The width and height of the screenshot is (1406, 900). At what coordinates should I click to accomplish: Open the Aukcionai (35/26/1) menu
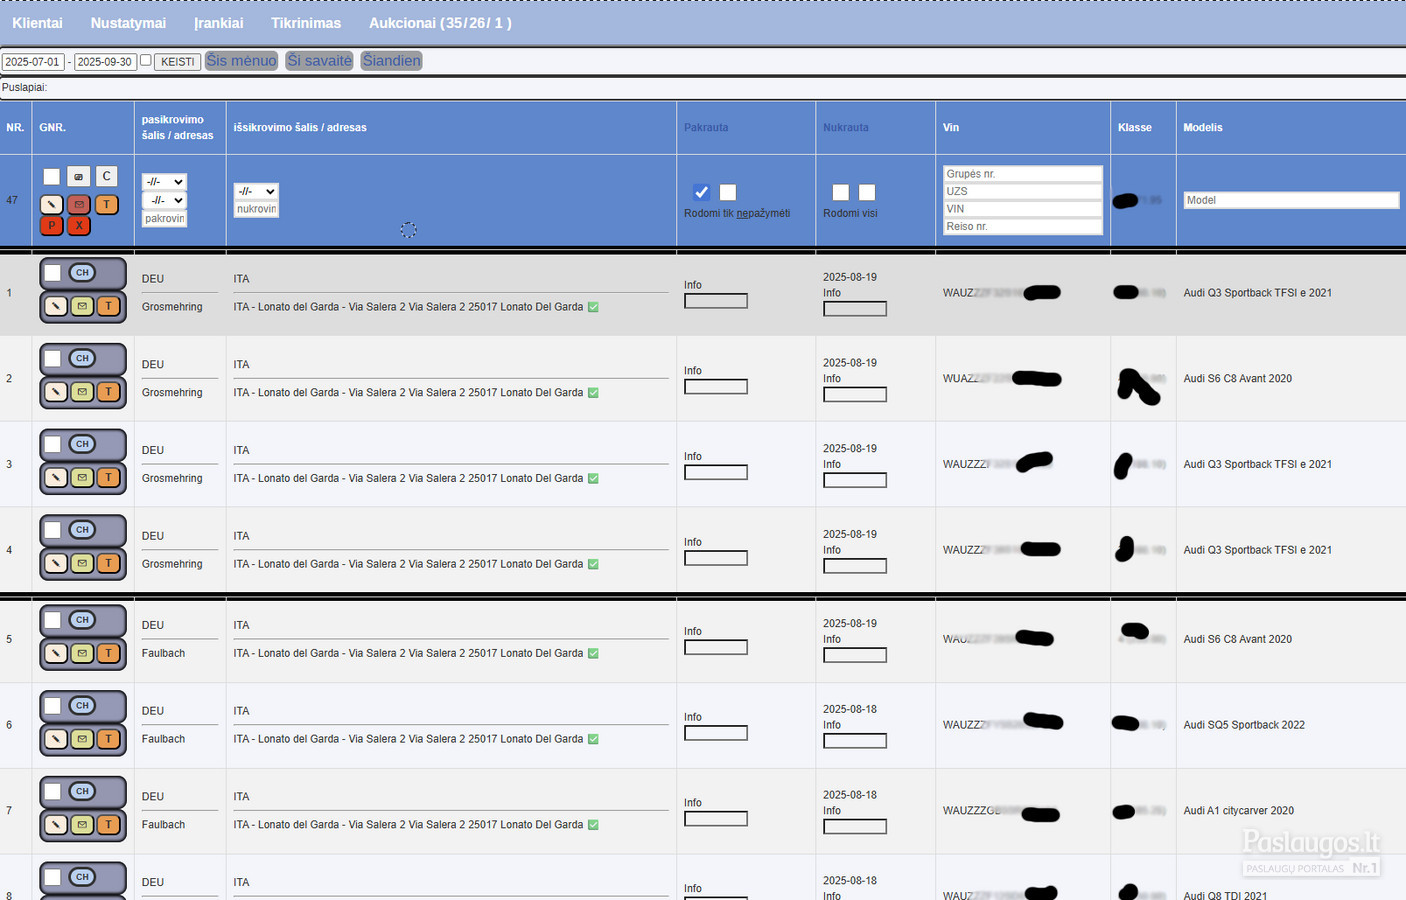(440, 23)
